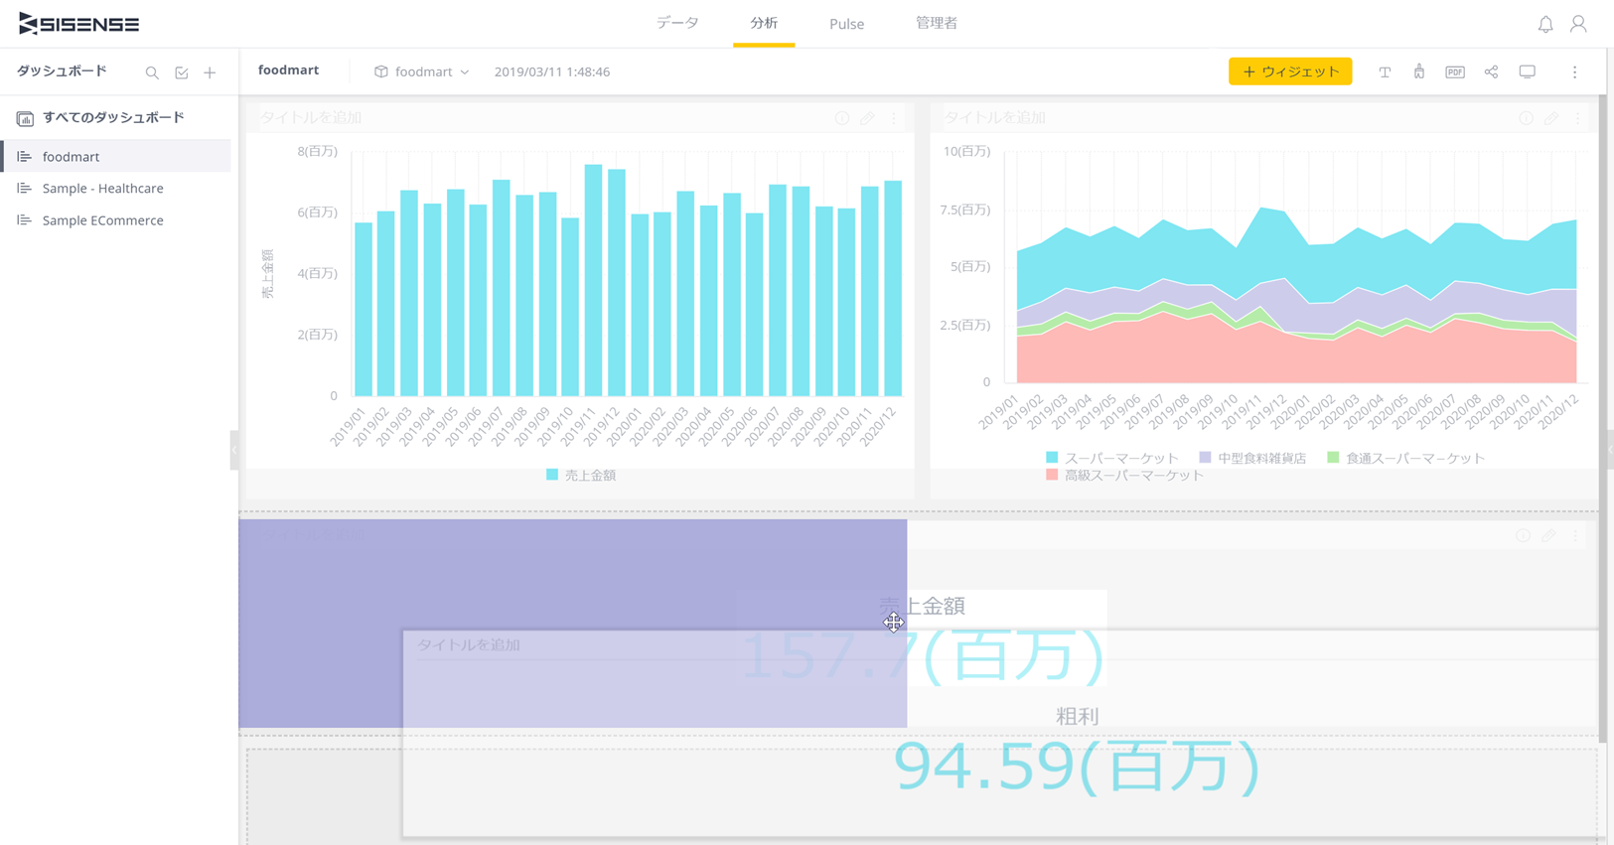Click info icon on area chart widget

pos(1526,118)
